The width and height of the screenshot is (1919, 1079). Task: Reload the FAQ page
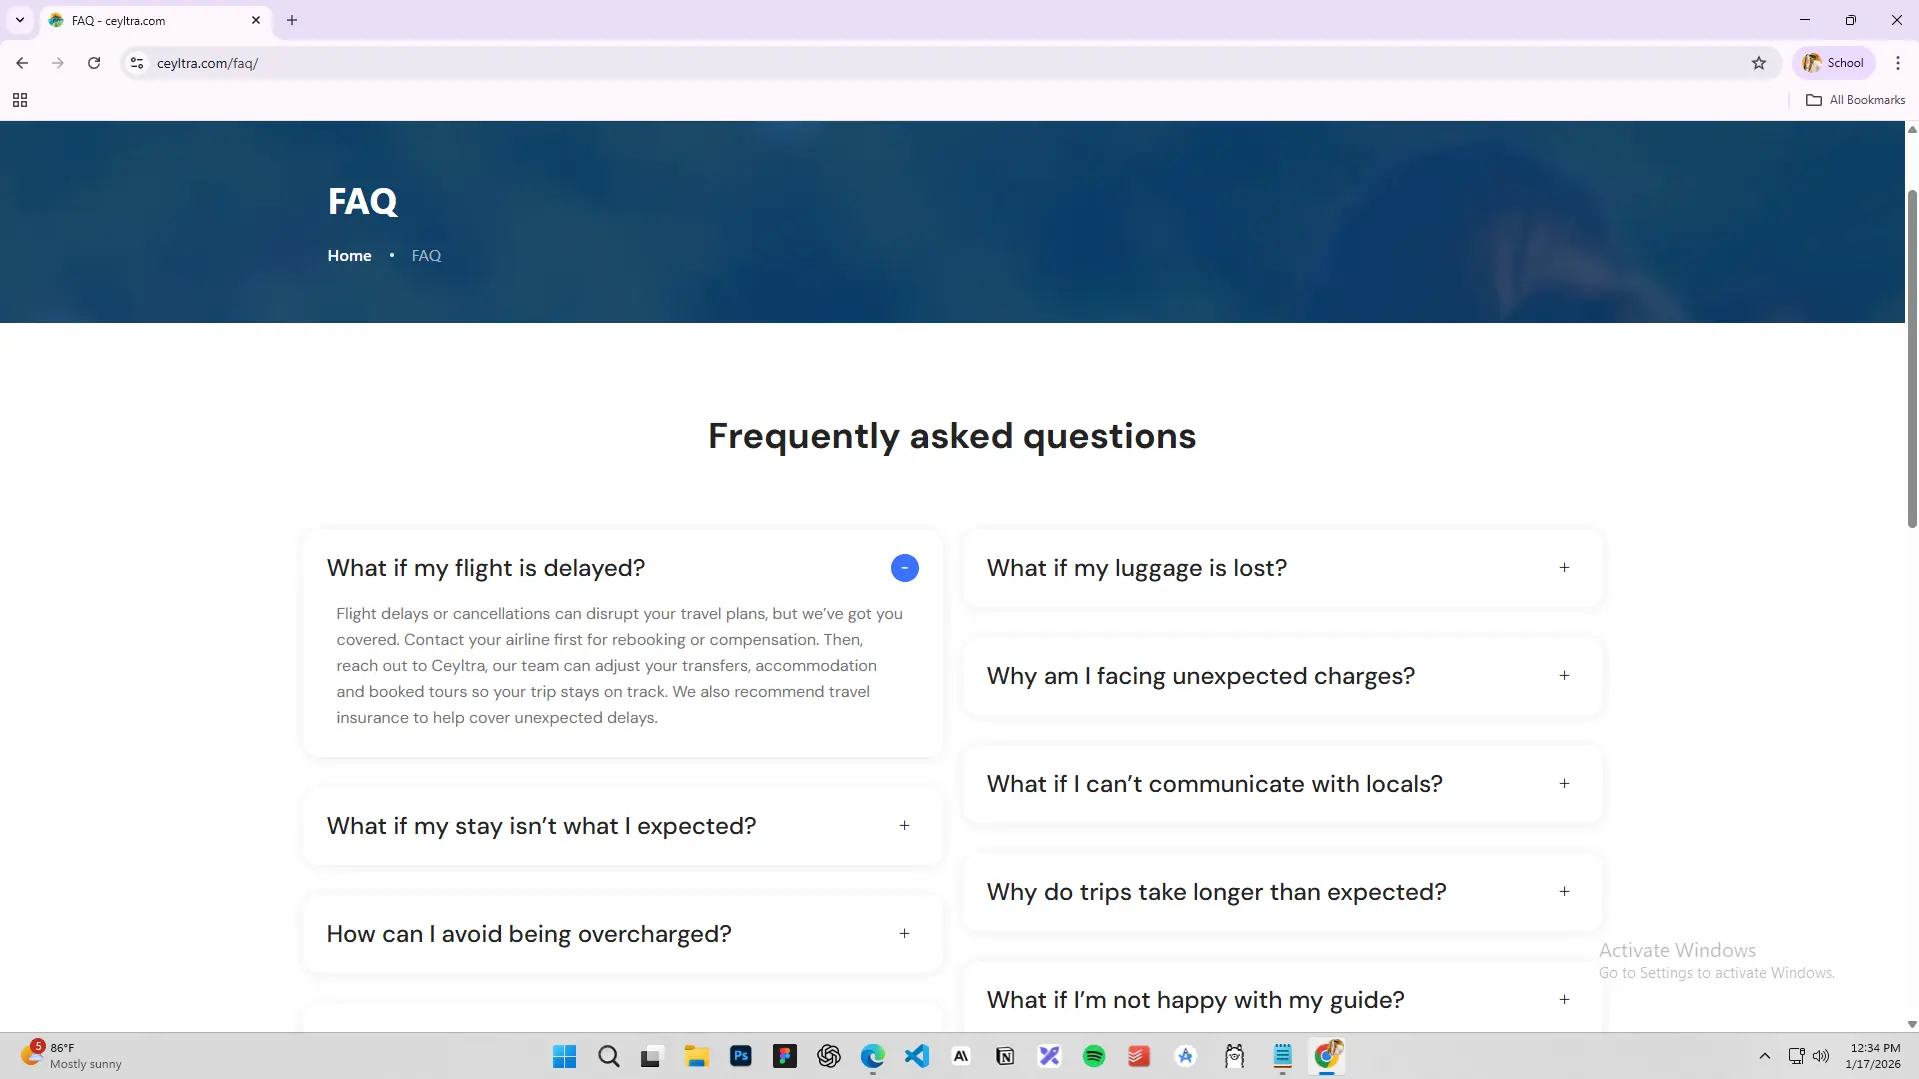tap(94, 63)
